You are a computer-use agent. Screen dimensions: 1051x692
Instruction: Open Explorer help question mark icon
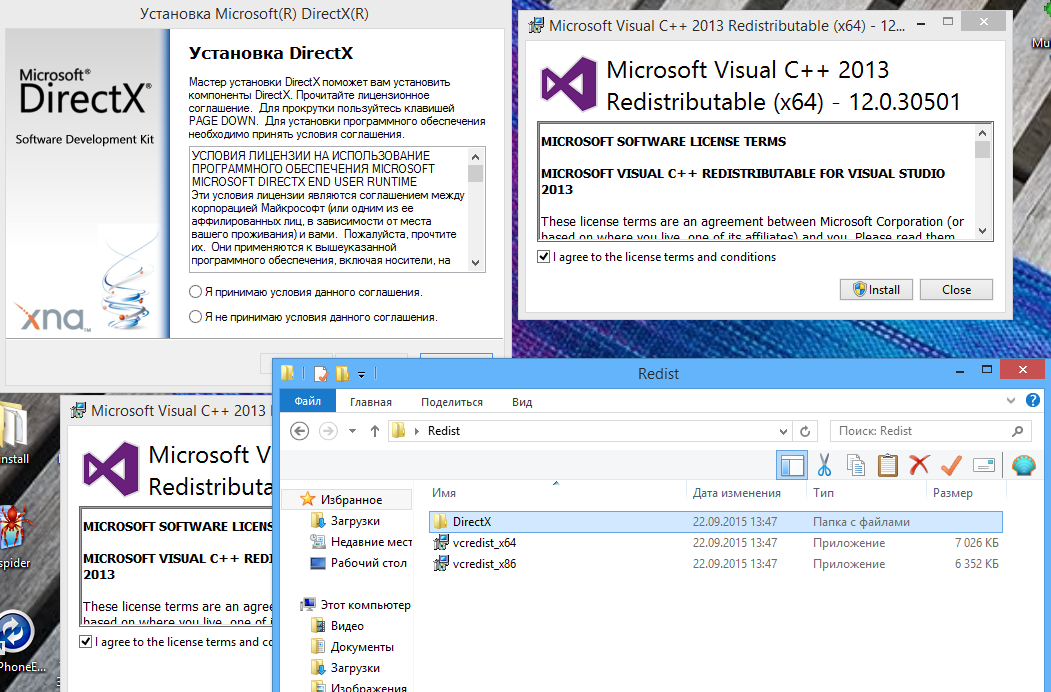[x=1033, y=400]
